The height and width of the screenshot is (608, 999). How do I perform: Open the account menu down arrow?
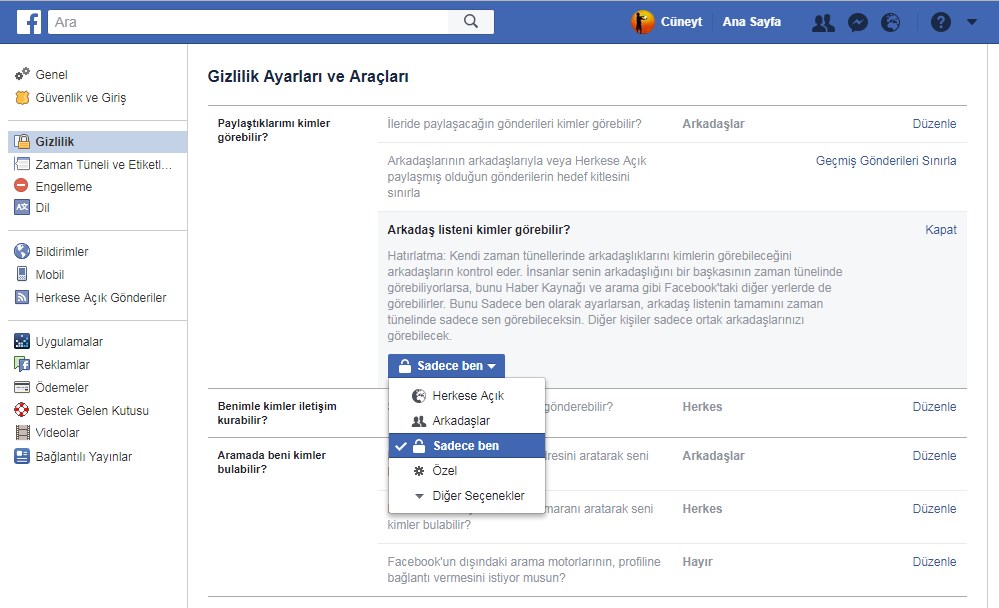(972, 22)
